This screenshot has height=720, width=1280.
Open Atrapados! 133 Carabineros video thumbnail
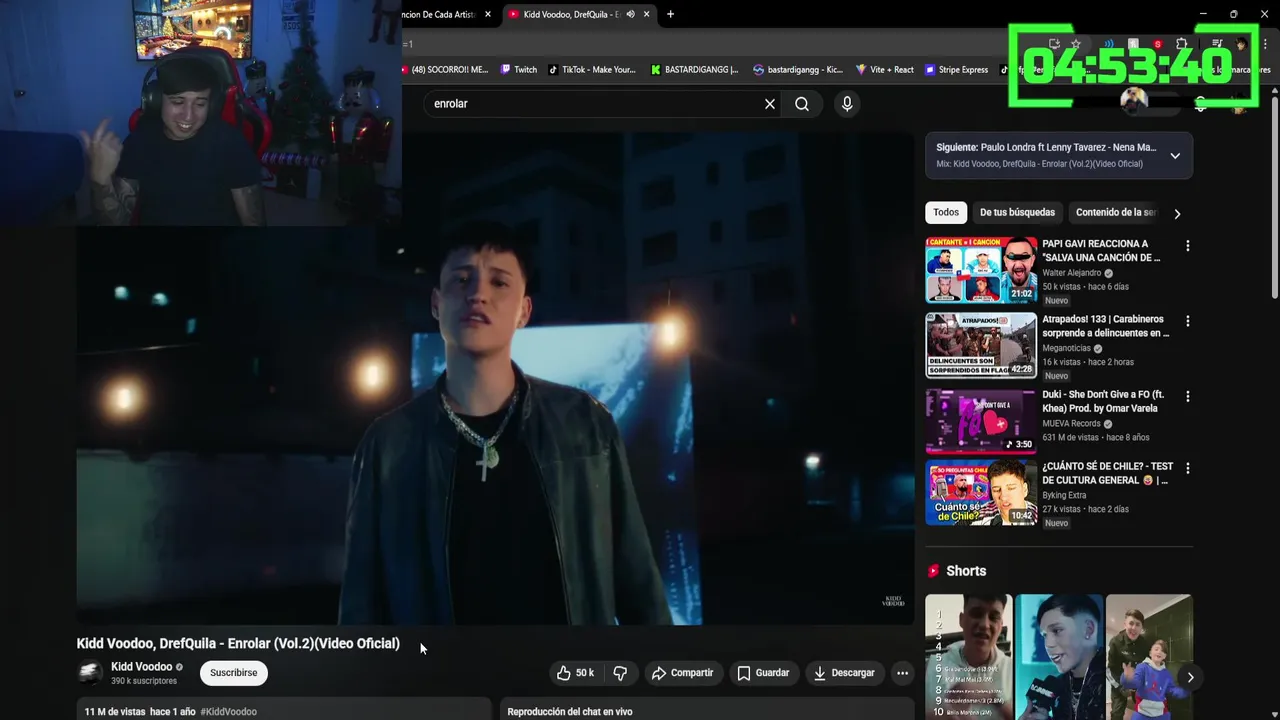coord(981,345)
